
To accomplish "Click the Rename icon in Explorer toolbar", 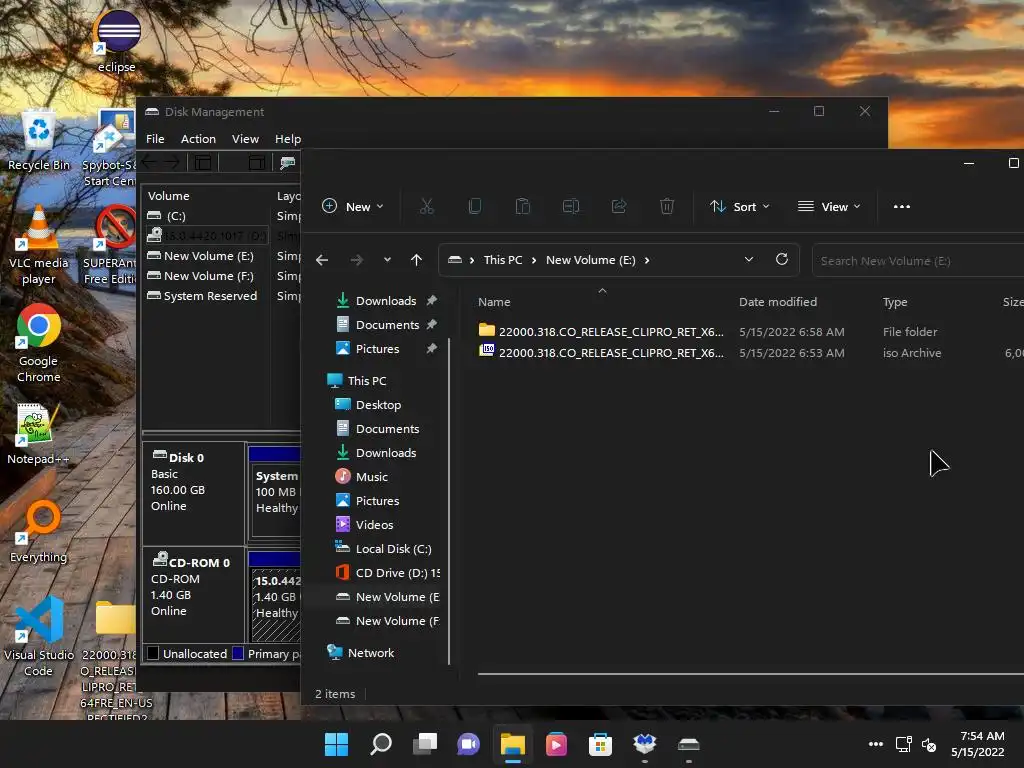I will tap(571, 206).
